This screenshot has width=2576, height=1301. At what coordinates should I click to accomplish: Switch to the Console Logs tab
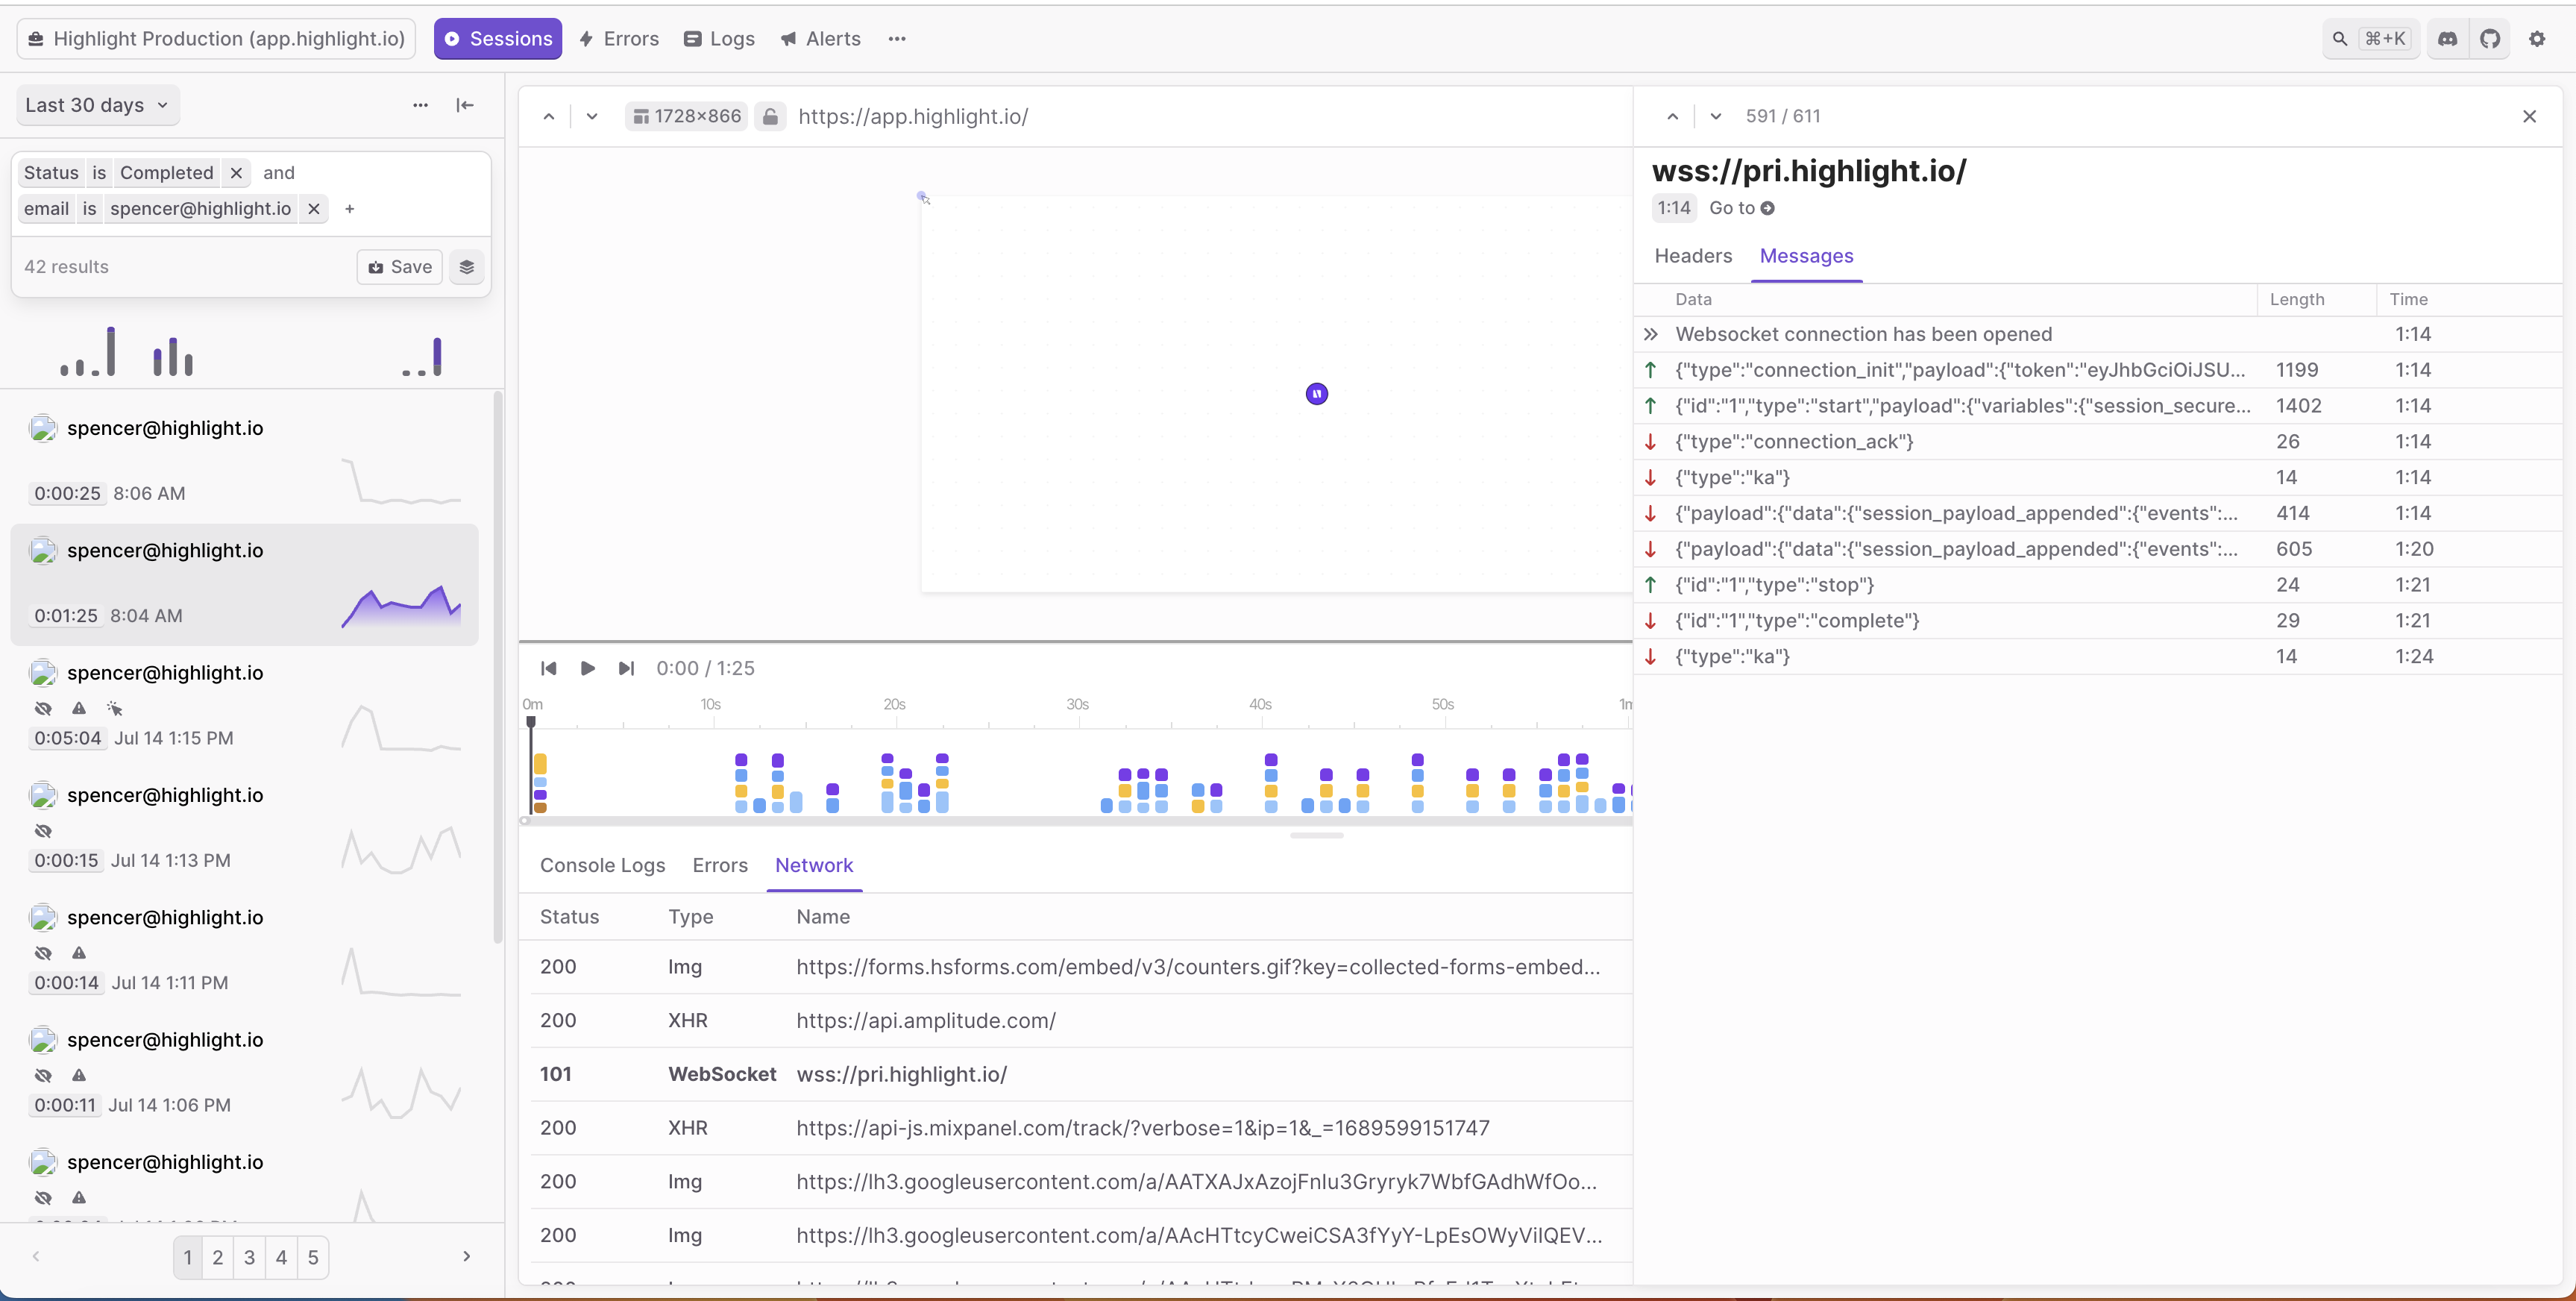point(602,865)
